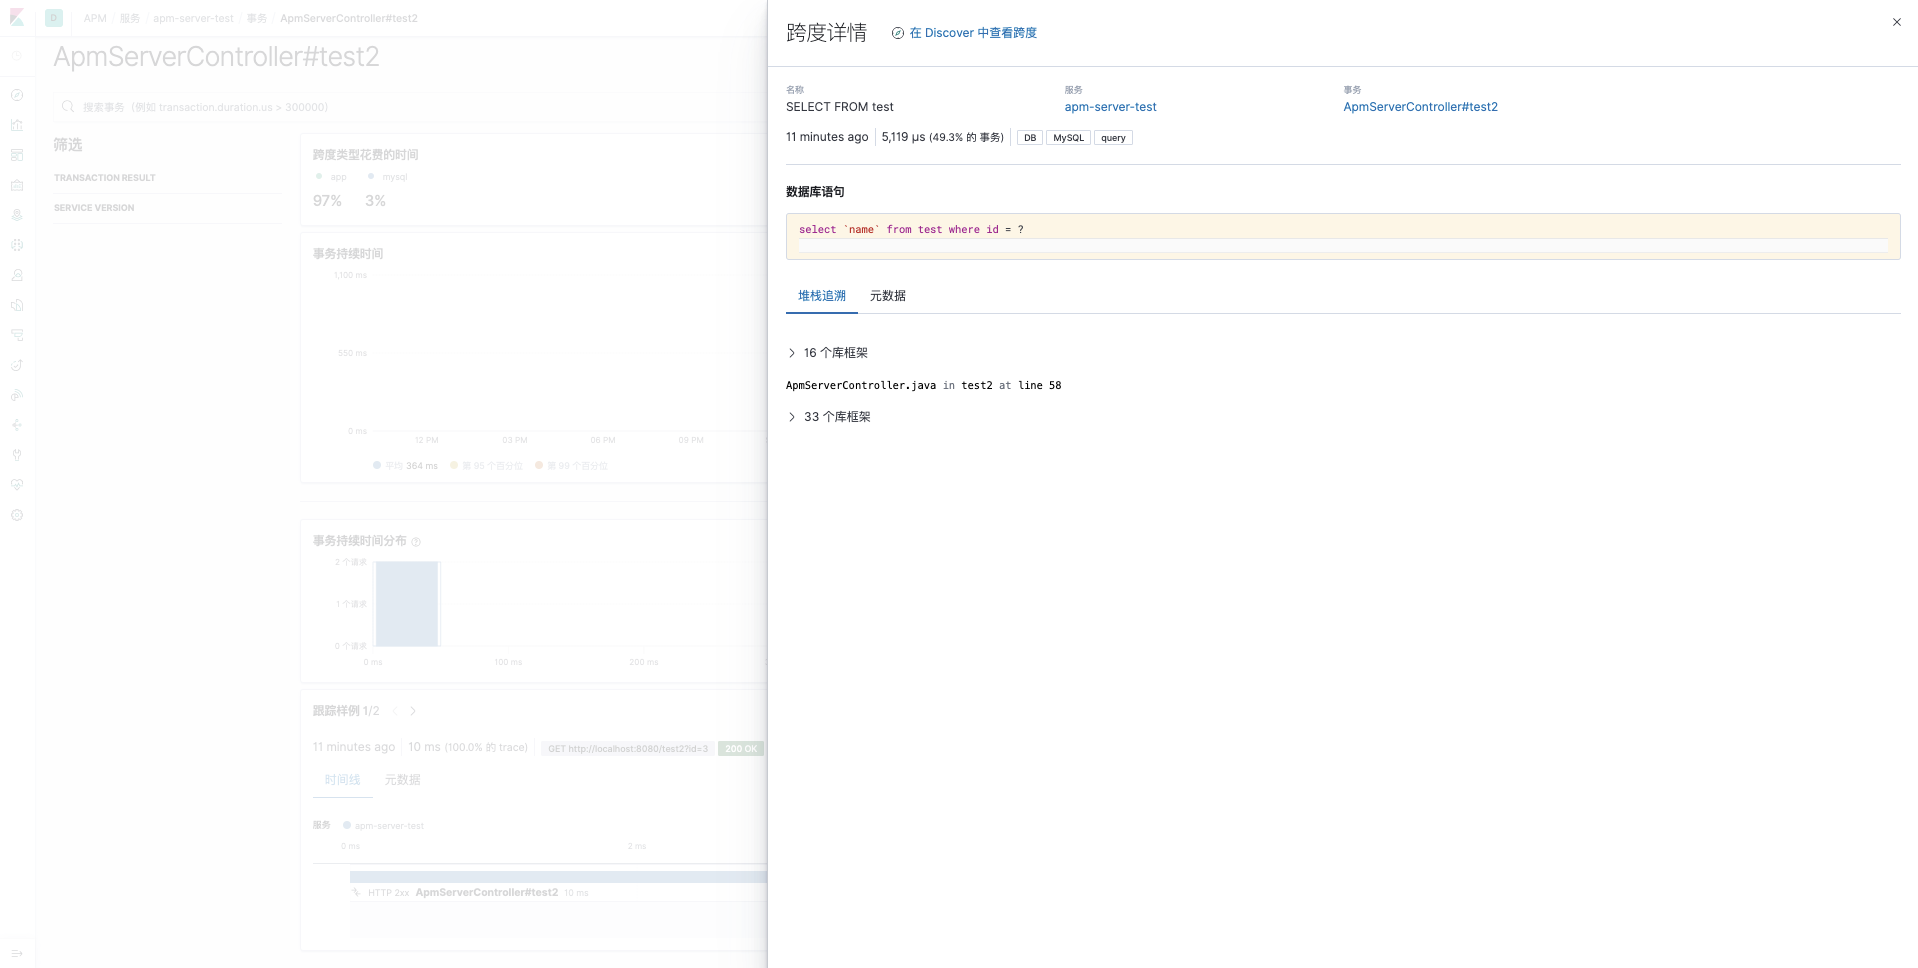Expand the TRANSACTION RESULT filter section
The width and height of the screenshot is (1918, 968).
(x=105, y=178)
